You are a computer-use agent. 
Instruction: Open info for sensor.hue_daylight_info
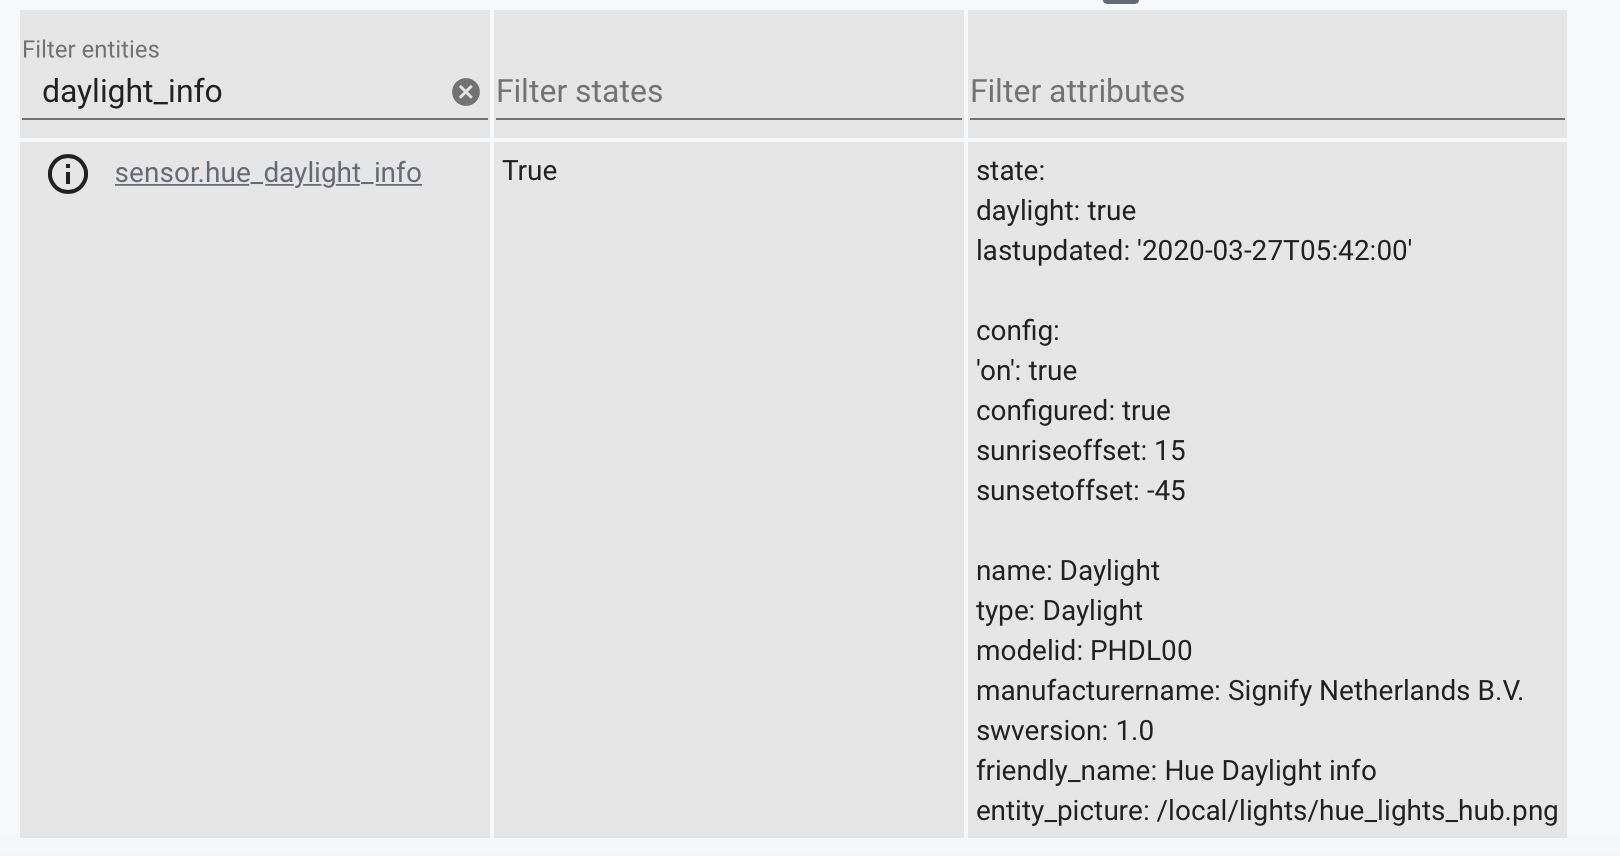[x=68, y=174]
